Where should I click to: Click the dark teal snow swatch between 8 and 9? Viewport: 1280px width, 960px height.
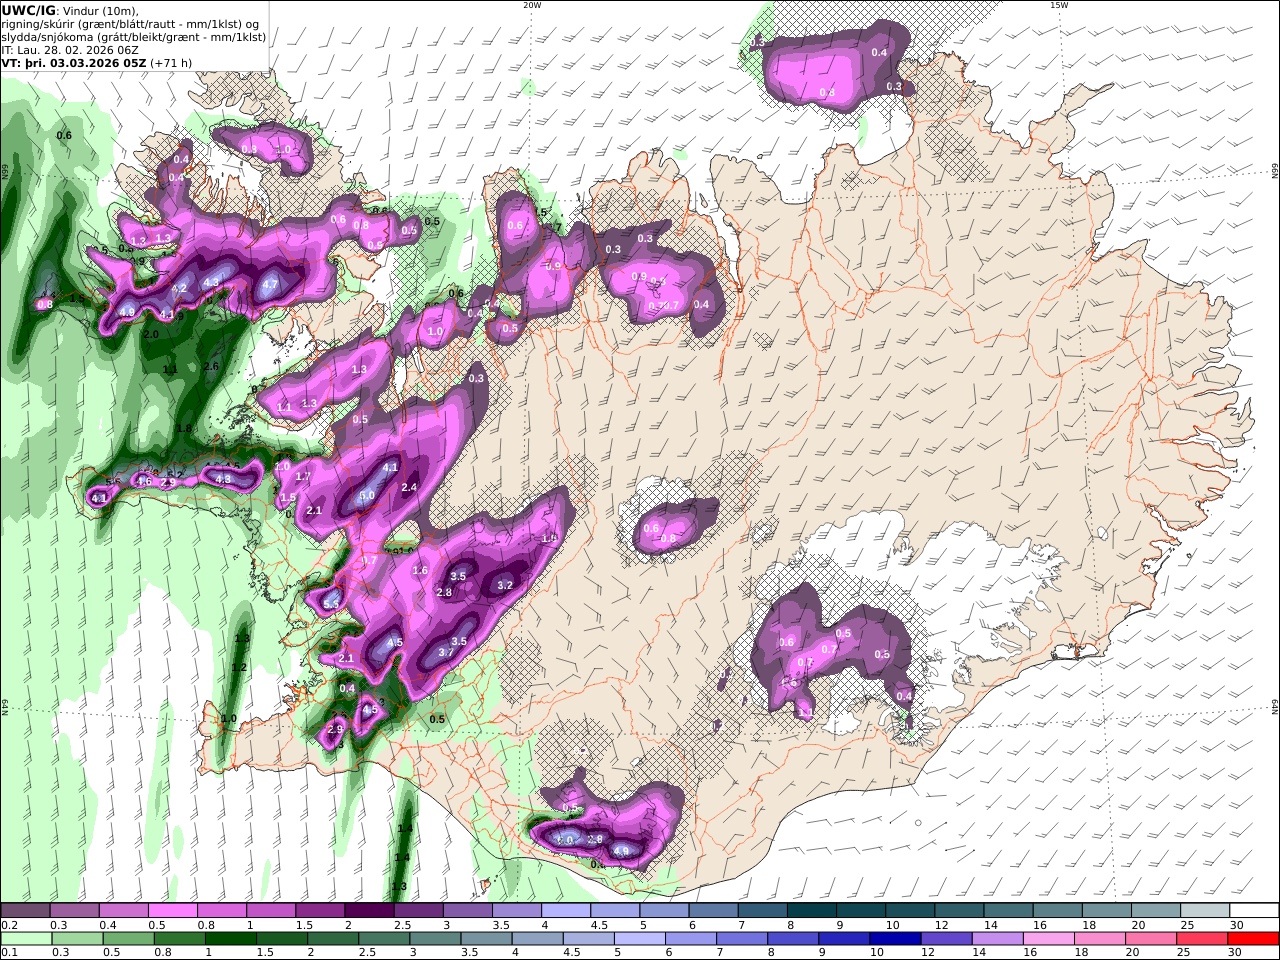pos(812,911)
